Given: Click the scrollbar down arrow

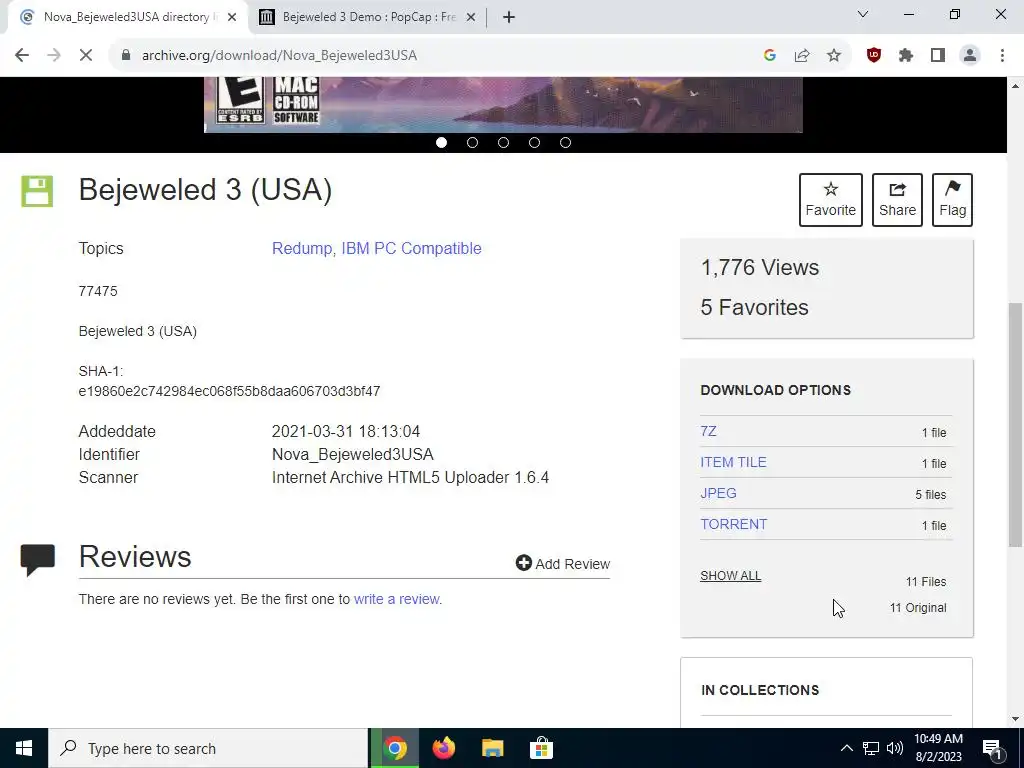Looking at the screenshot, I should [1016, 719].
